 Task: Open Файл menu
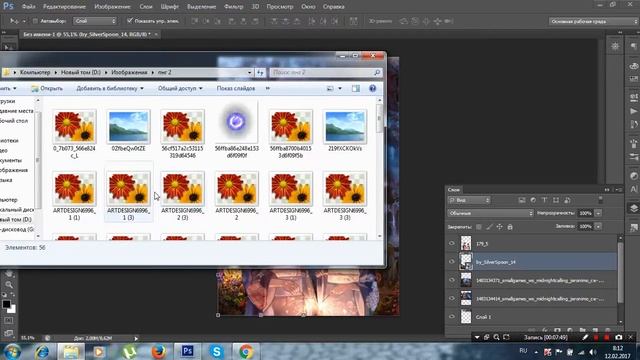28,7
